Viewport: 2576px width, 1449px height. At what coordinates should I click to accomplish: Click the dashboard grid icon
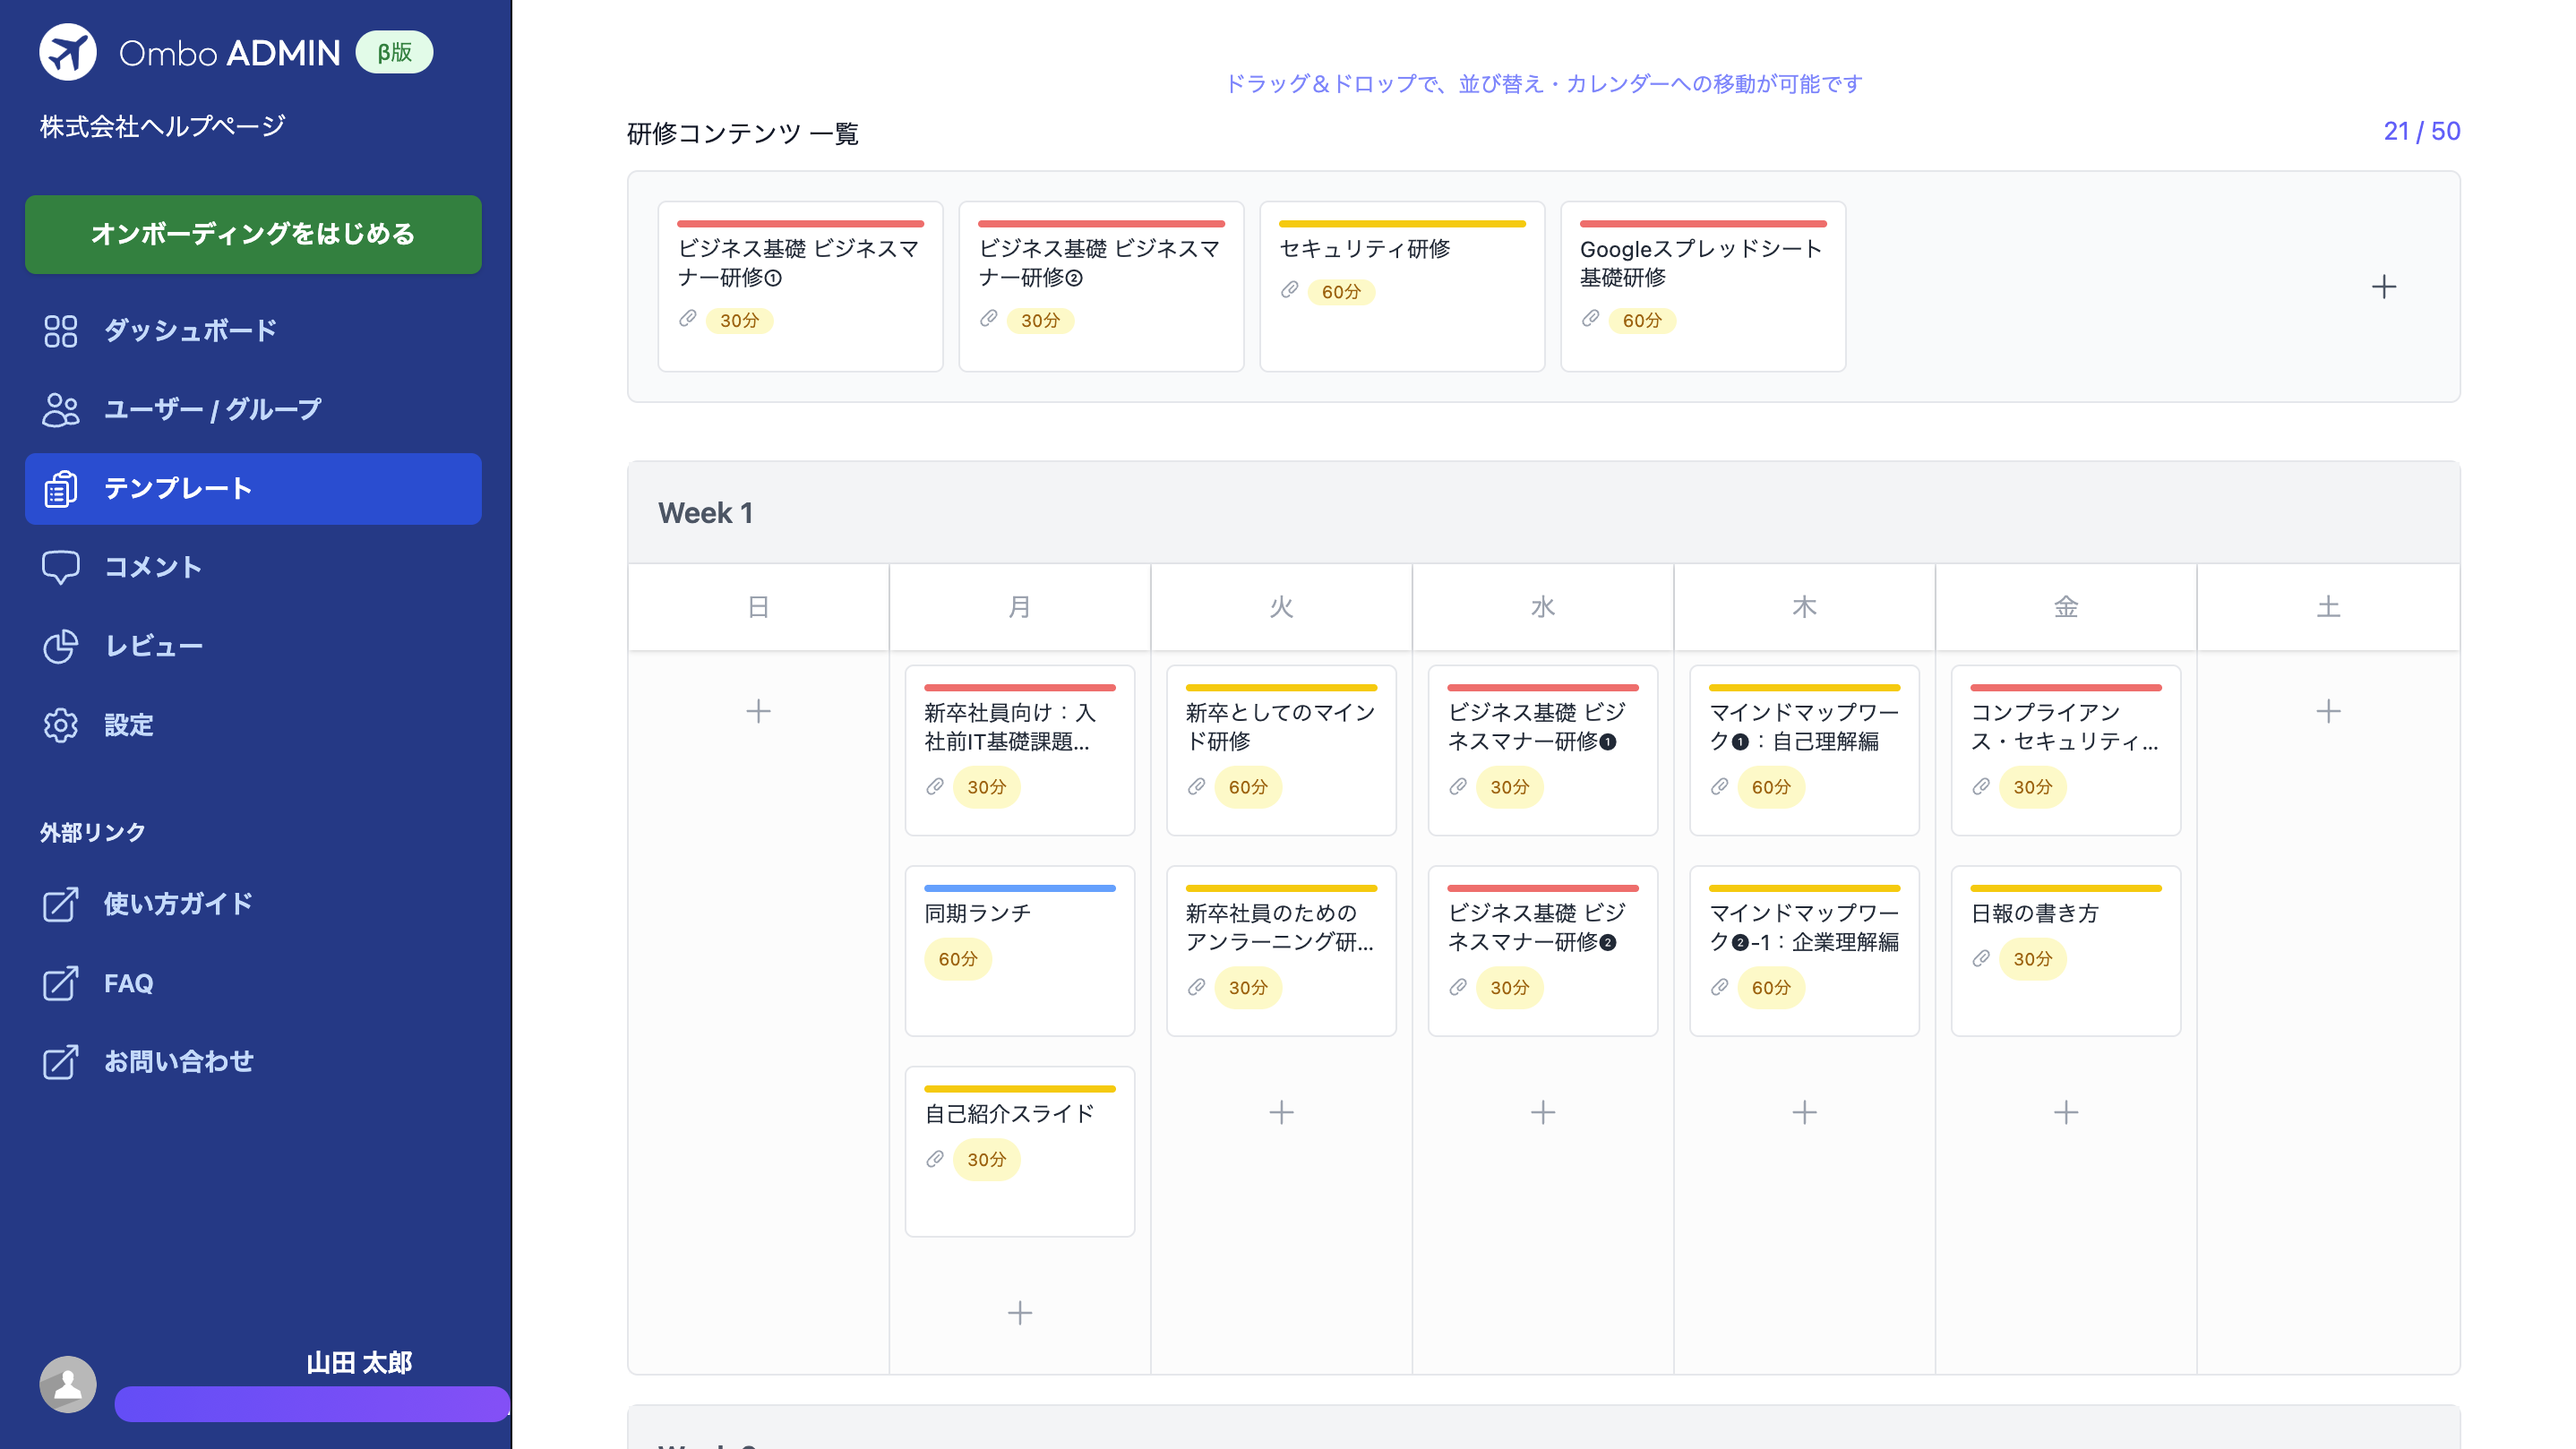[x=60, y=331]
